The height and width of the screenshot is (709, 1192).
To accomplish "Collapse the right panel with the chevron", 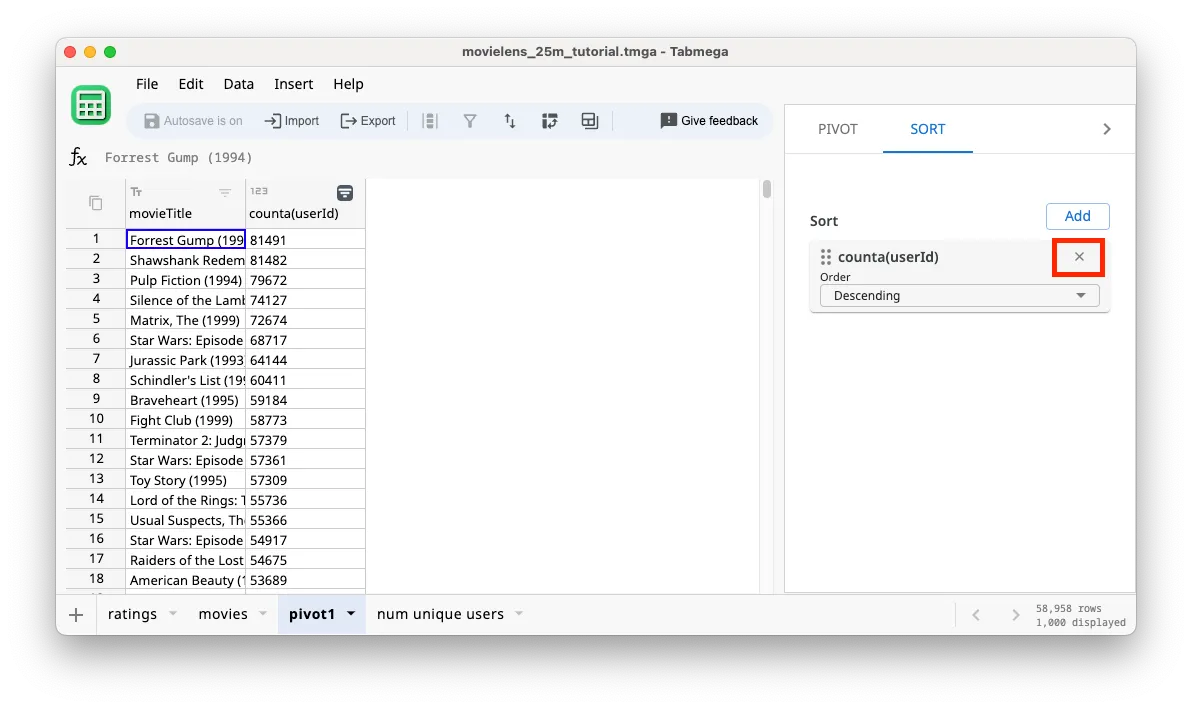I will point(1106,128).
